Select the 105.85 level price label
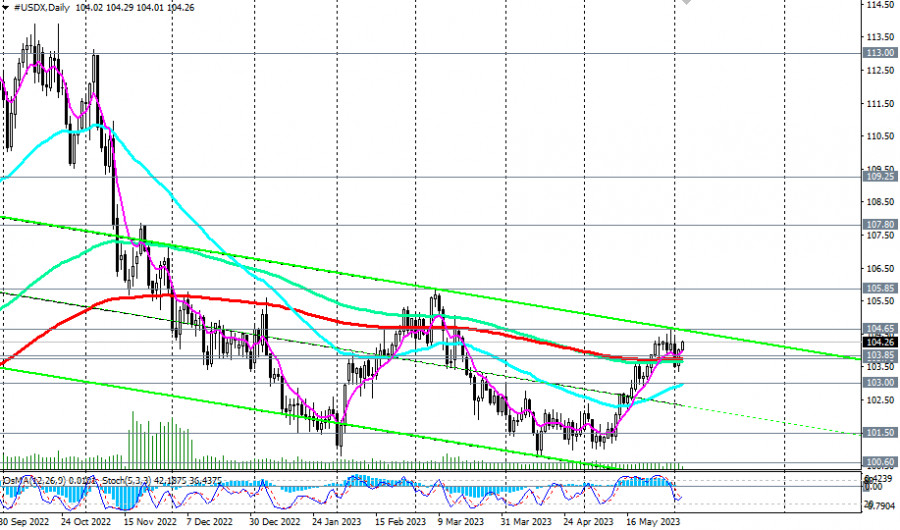The image size is (900, 530). pos(880,288)
